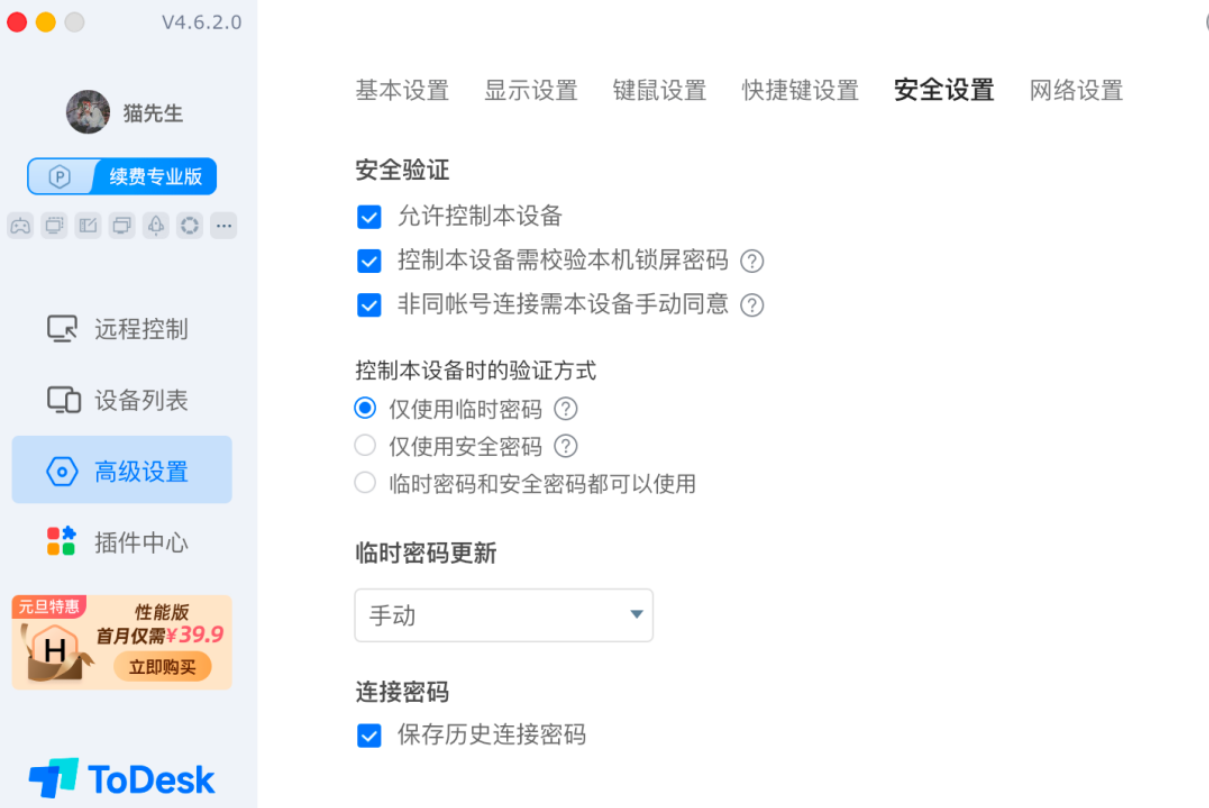Screen dimensions: 1209x808
Task: Click the rocket performance boost icon
Action: [155, 225]
